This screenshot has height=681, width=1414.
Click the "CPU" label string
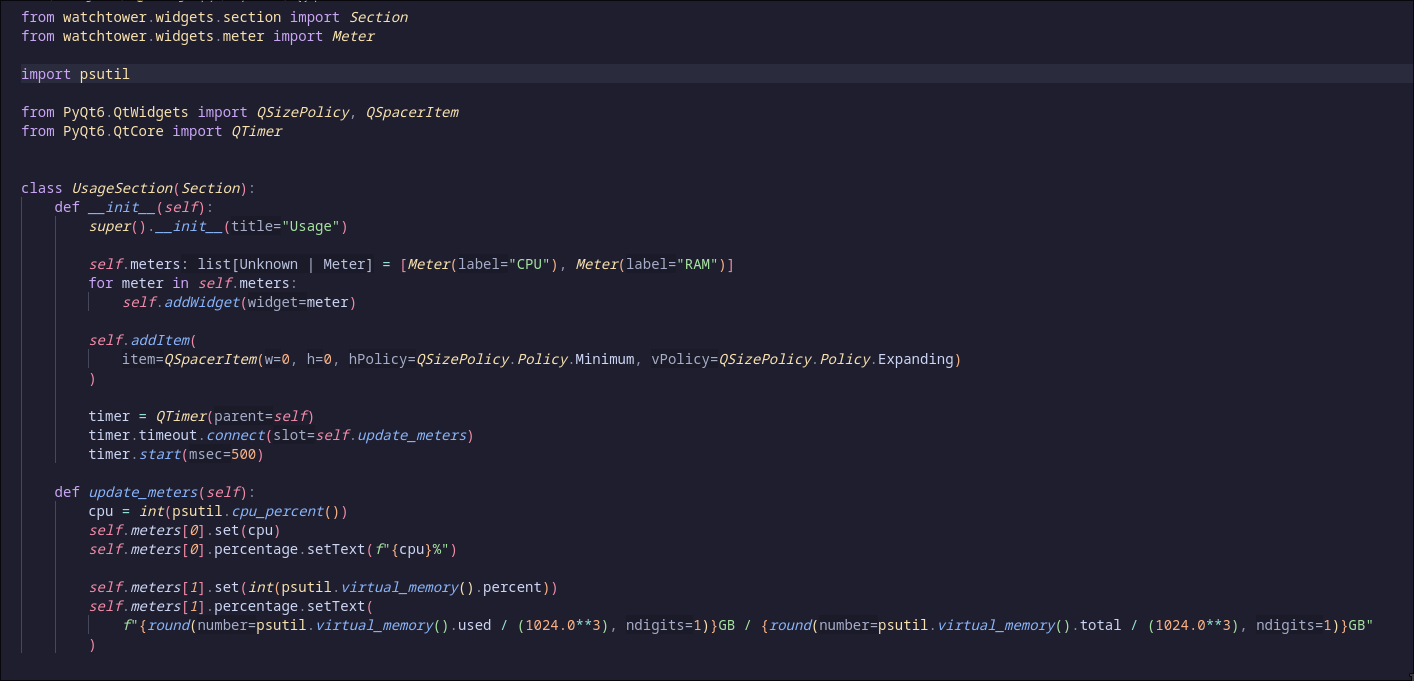pos(531,264)
